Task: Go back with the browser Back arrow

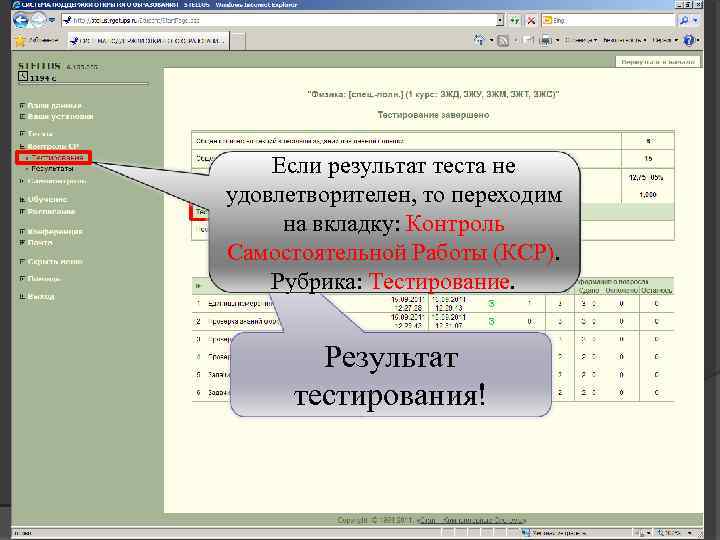Action: point(21,20)
